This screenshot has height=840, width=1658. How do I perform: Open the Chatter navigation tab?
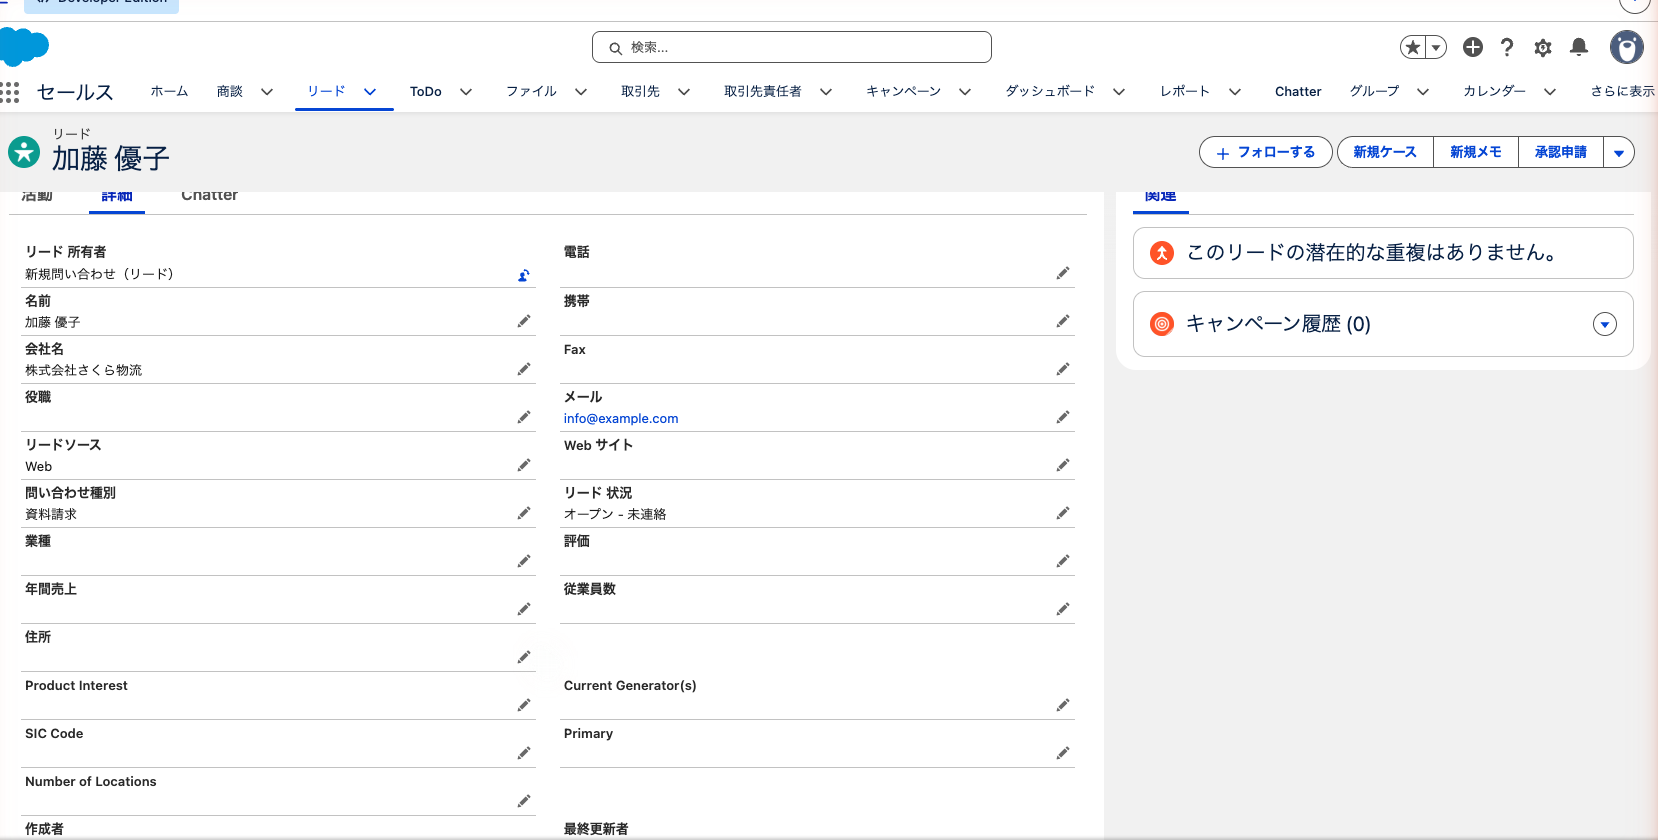tap(1298, 91)
